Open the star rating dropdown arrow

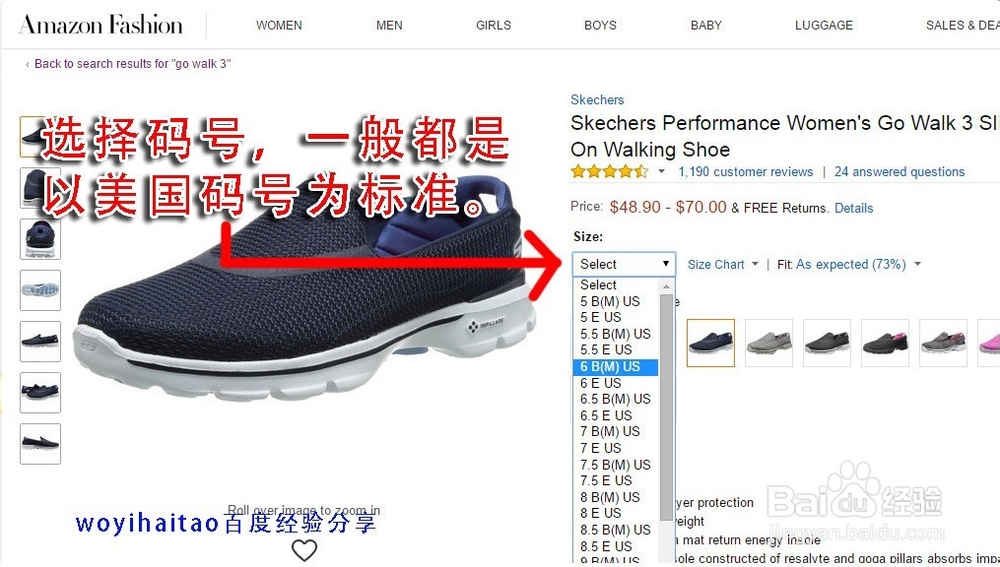click(x=661, y=172)
